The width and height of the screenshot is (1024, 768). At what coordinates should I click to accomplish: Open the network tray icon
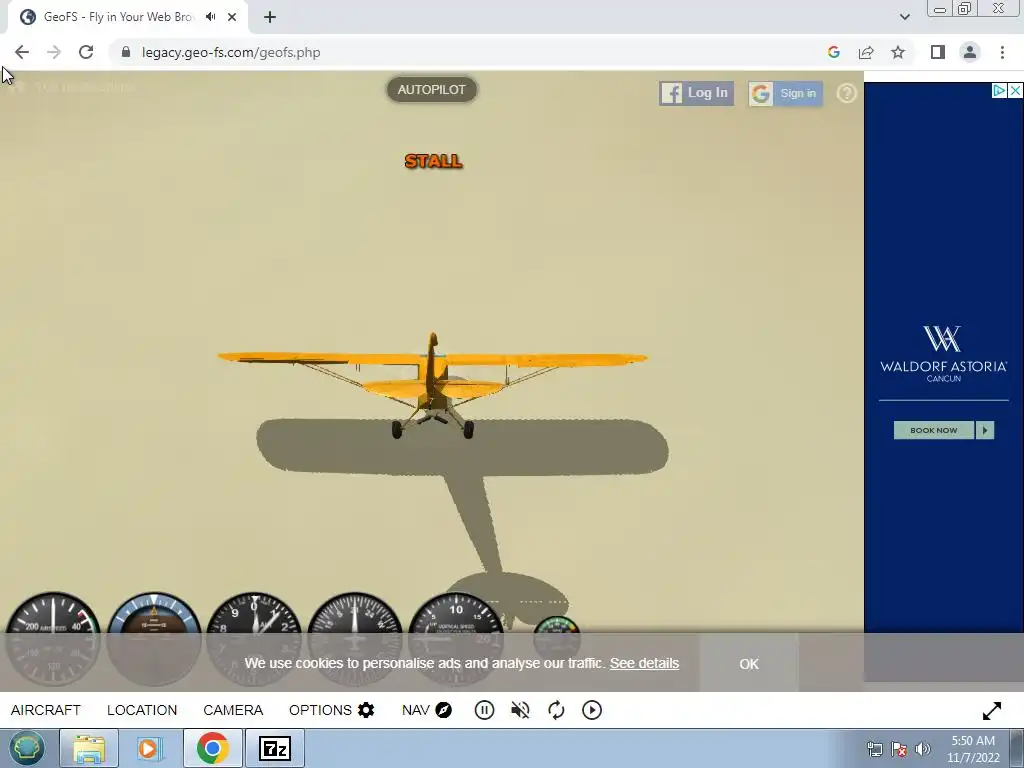click(874, 749)
